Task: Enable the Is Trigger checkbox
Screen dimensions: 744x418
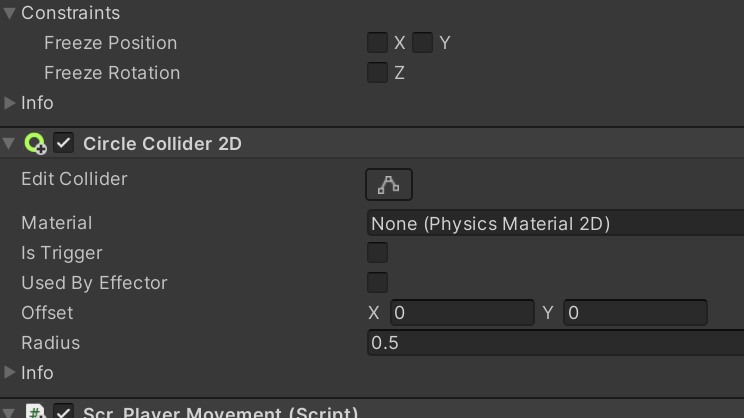Action: [x=377, y=253]
